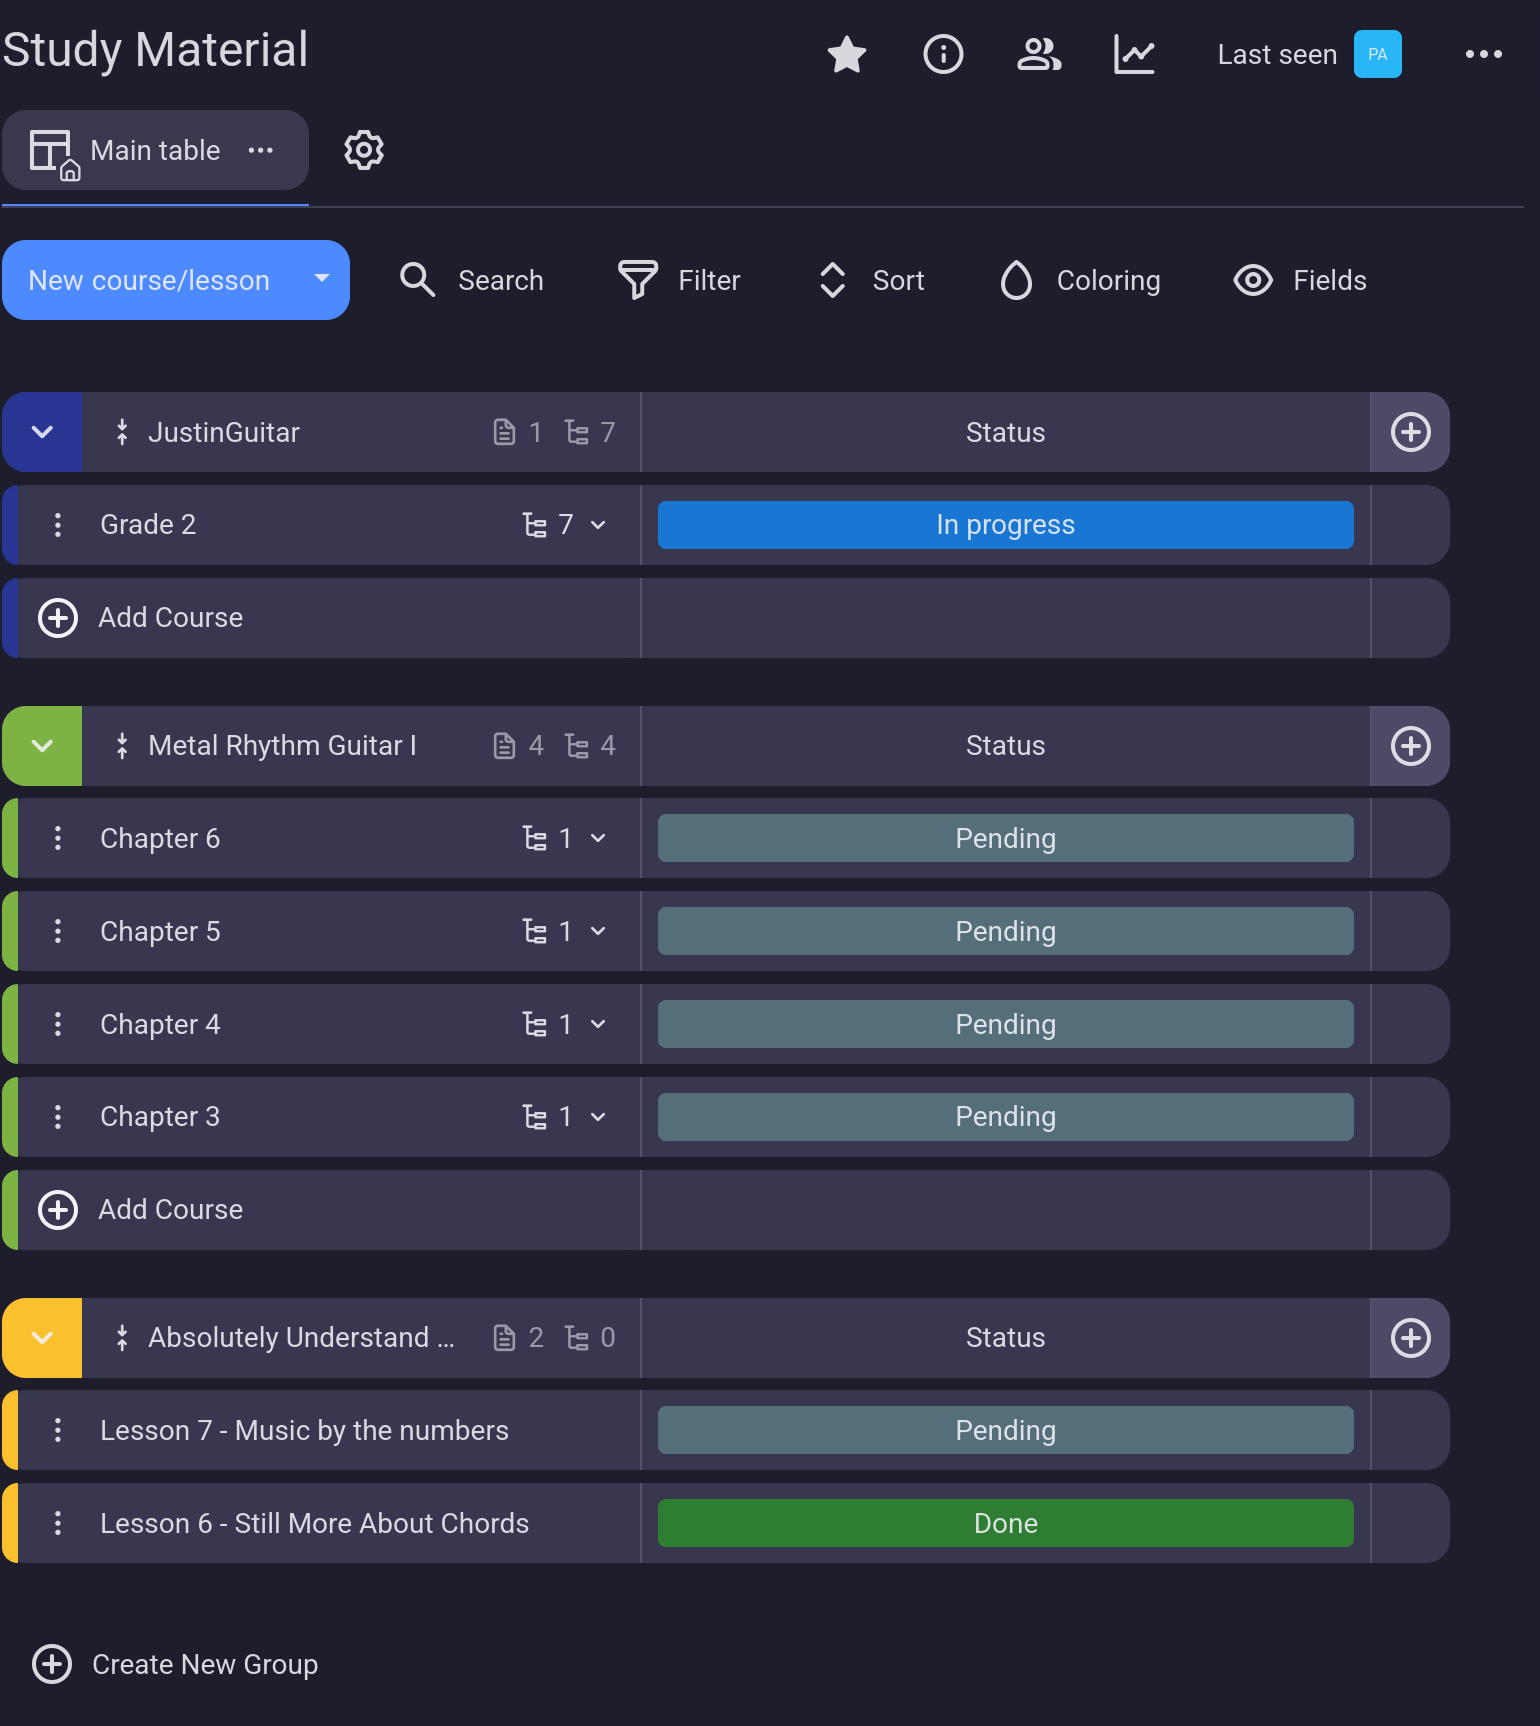Image resolution: width=1540 pixels, height=1726 pixels.
Task: Open the Main table tab options menu
Action: pos(261,150)
